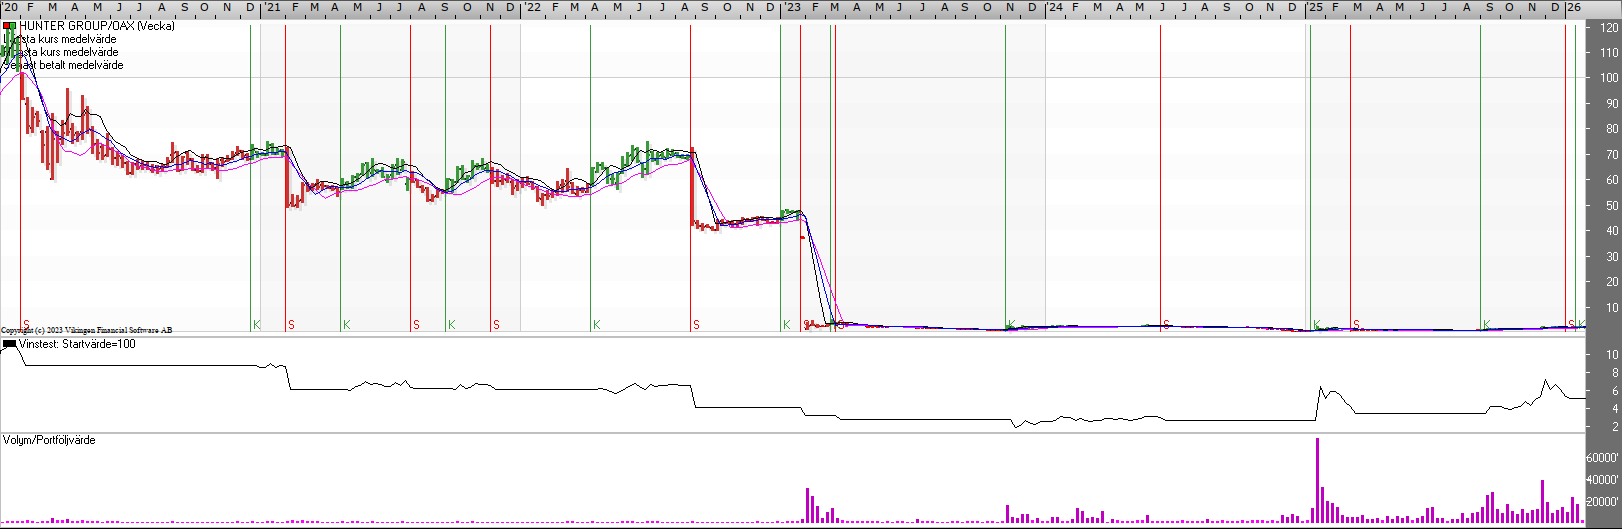Image resolution: width=1622 pixels, height=529 pixels.
Task: Click the green K marker at September 2025
Action: tap(1487, 325)
